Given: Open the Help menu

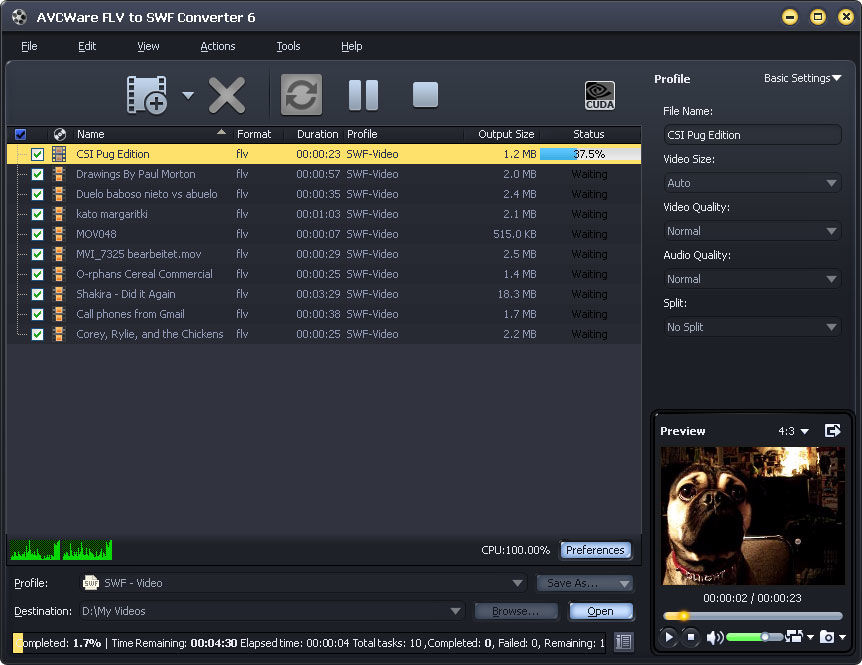Looking at the screenshot, I should click(x=351, y=46).
